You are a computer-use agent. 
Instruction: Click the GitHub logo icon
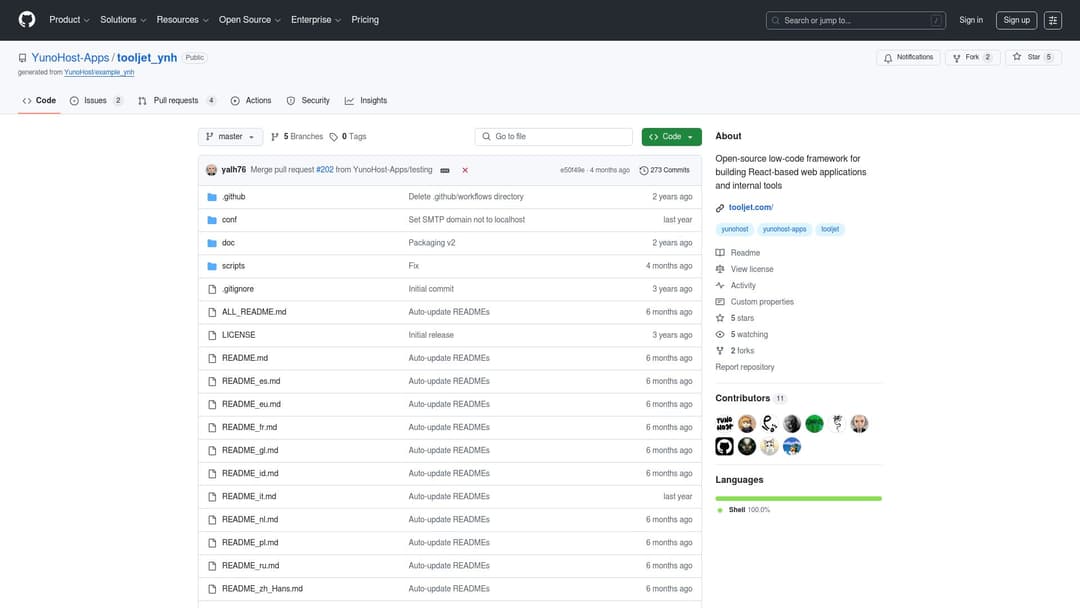tap(27, 20)
